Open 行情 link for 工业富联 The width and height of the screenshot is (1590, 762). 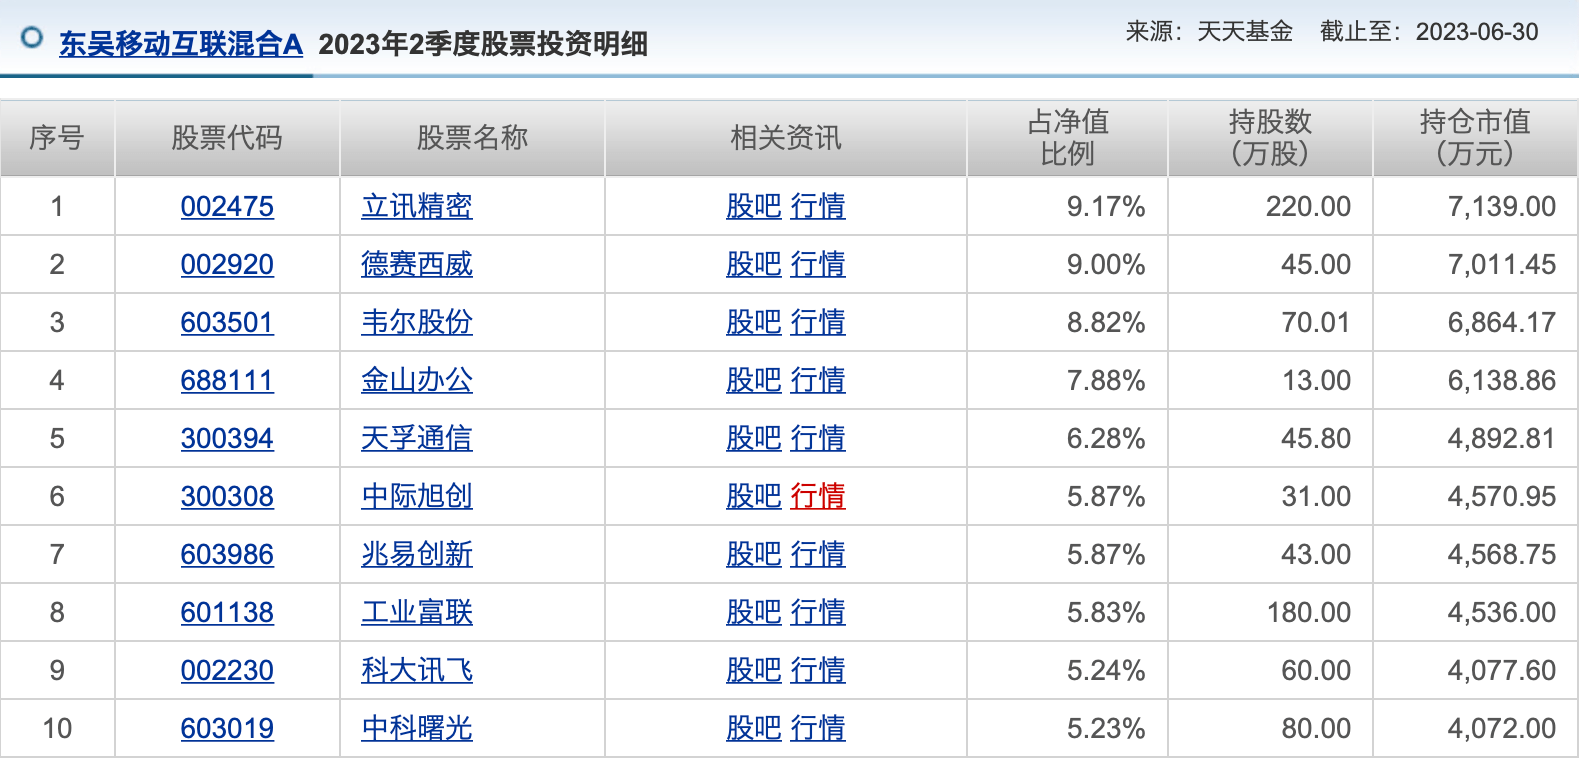coord(818,613)
